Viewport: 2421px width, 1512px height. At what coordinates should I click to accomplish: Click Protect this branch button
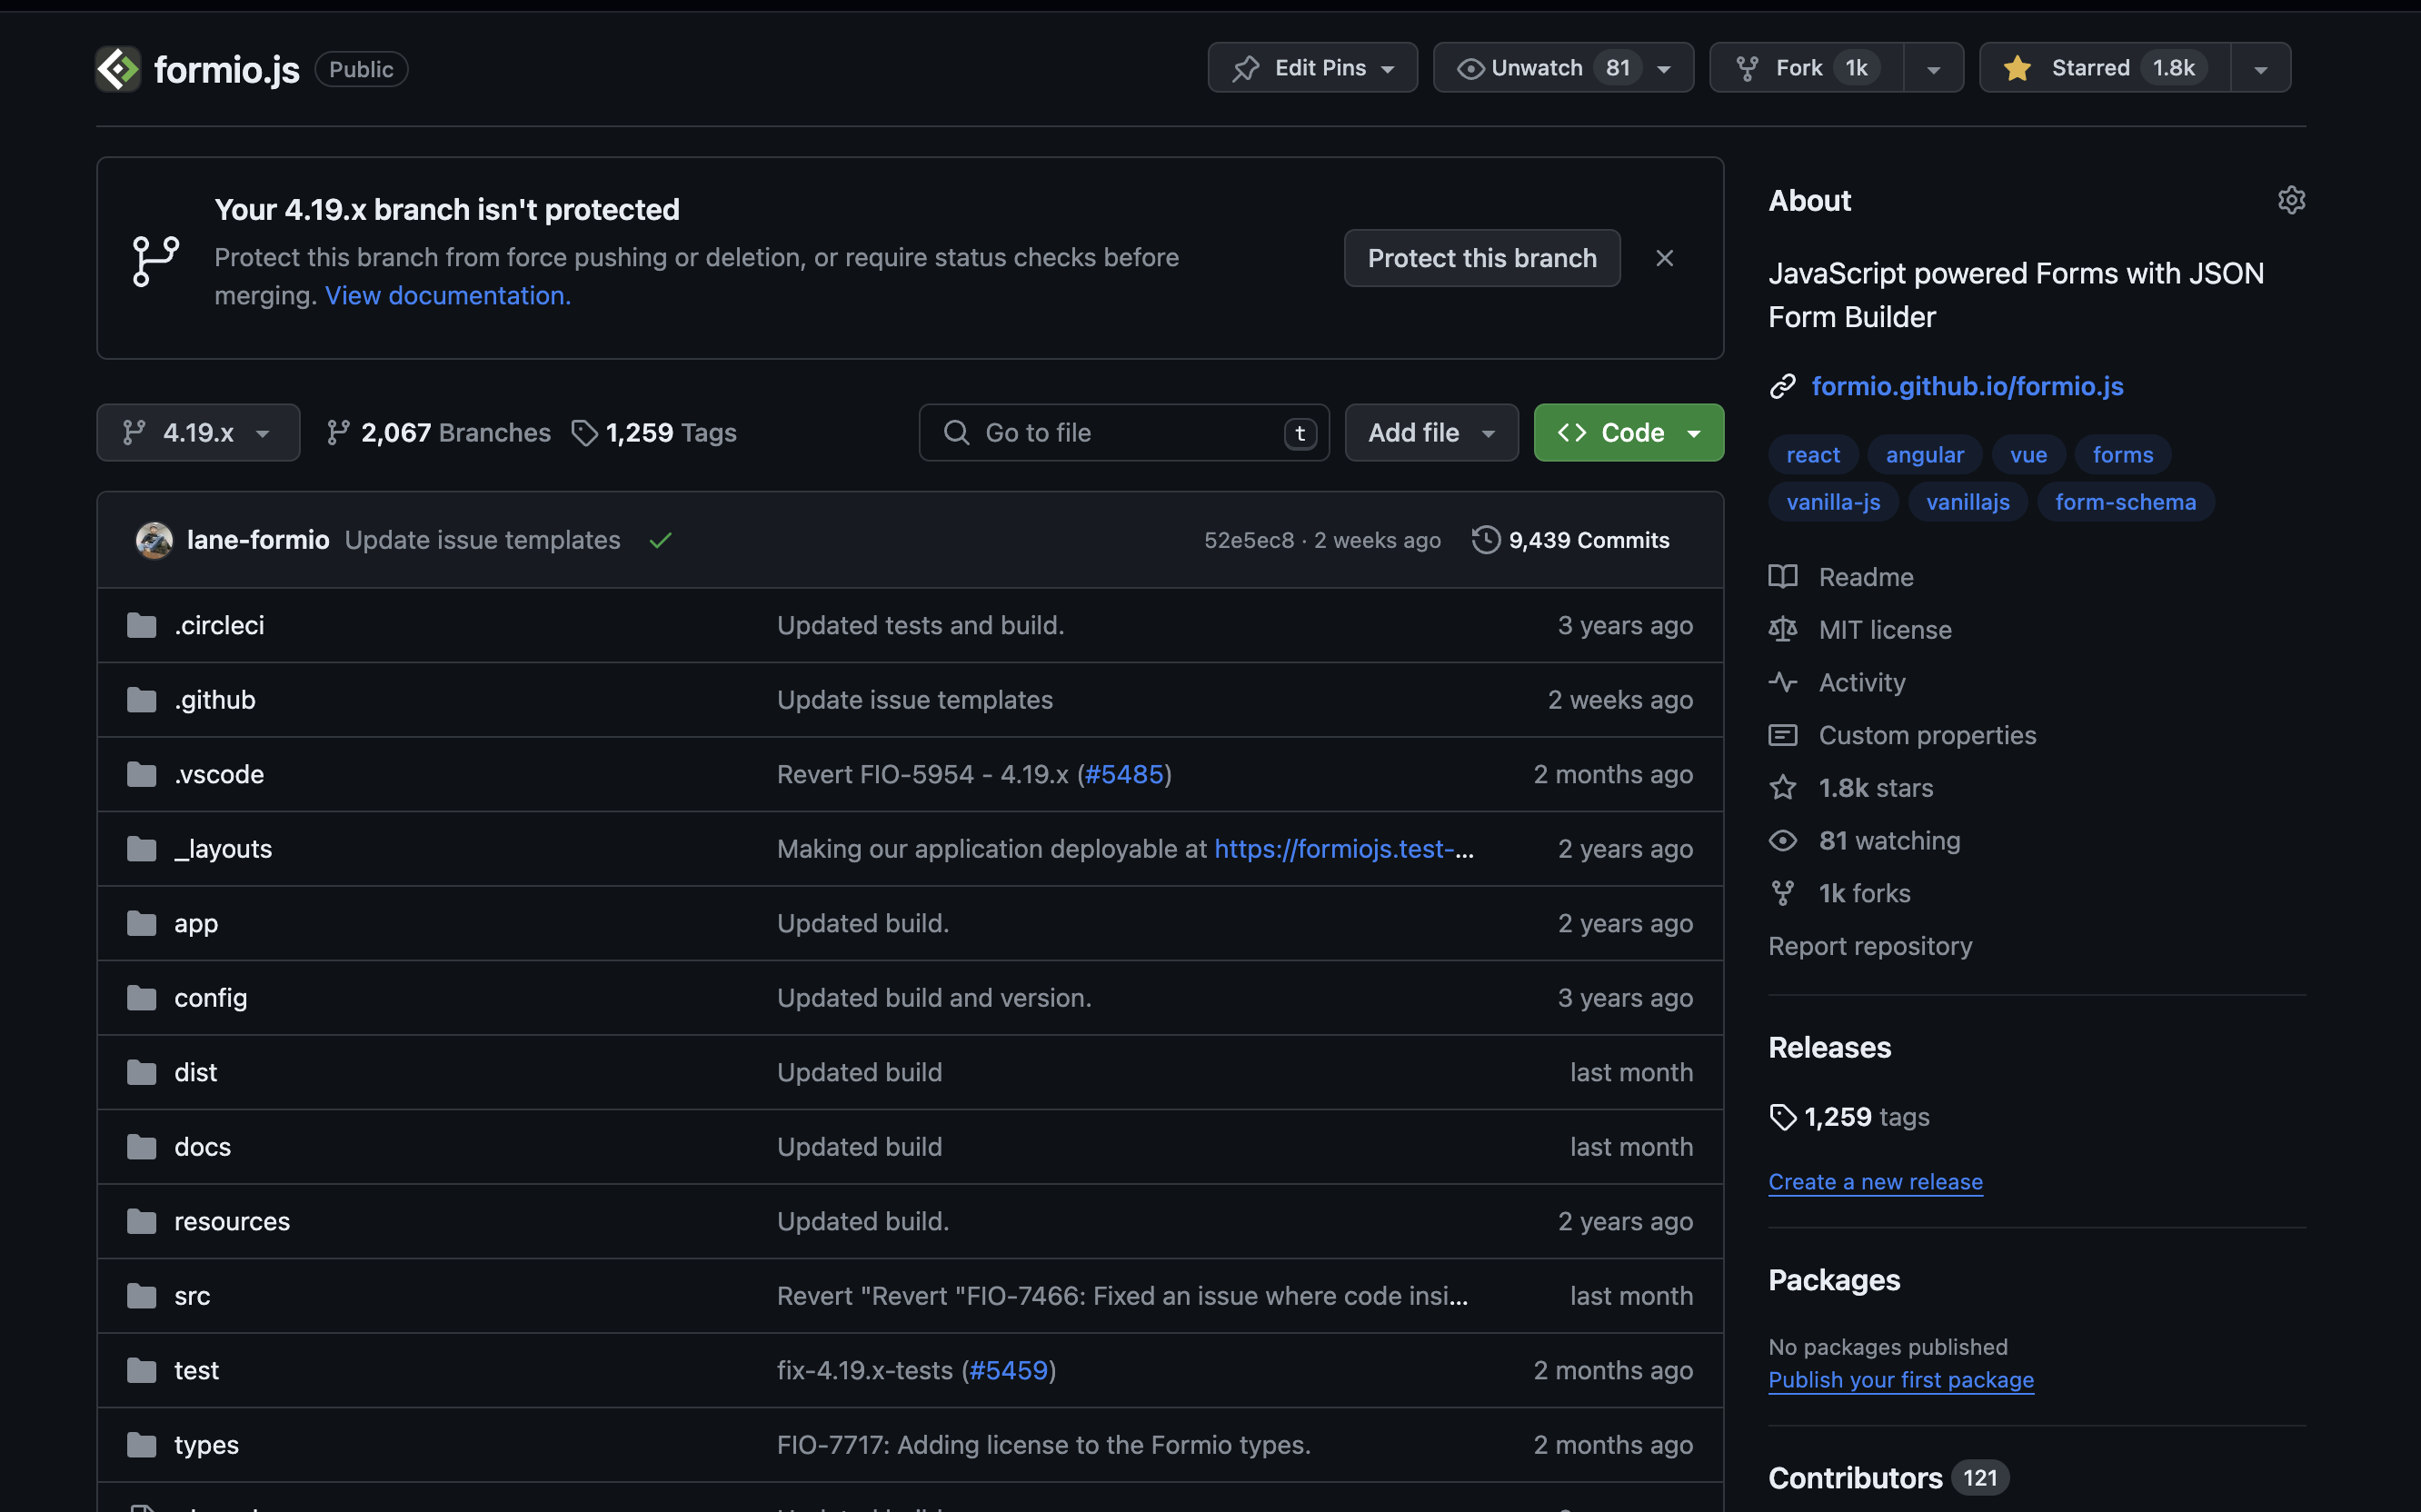pyautogui.click(x=1481, y=258)
